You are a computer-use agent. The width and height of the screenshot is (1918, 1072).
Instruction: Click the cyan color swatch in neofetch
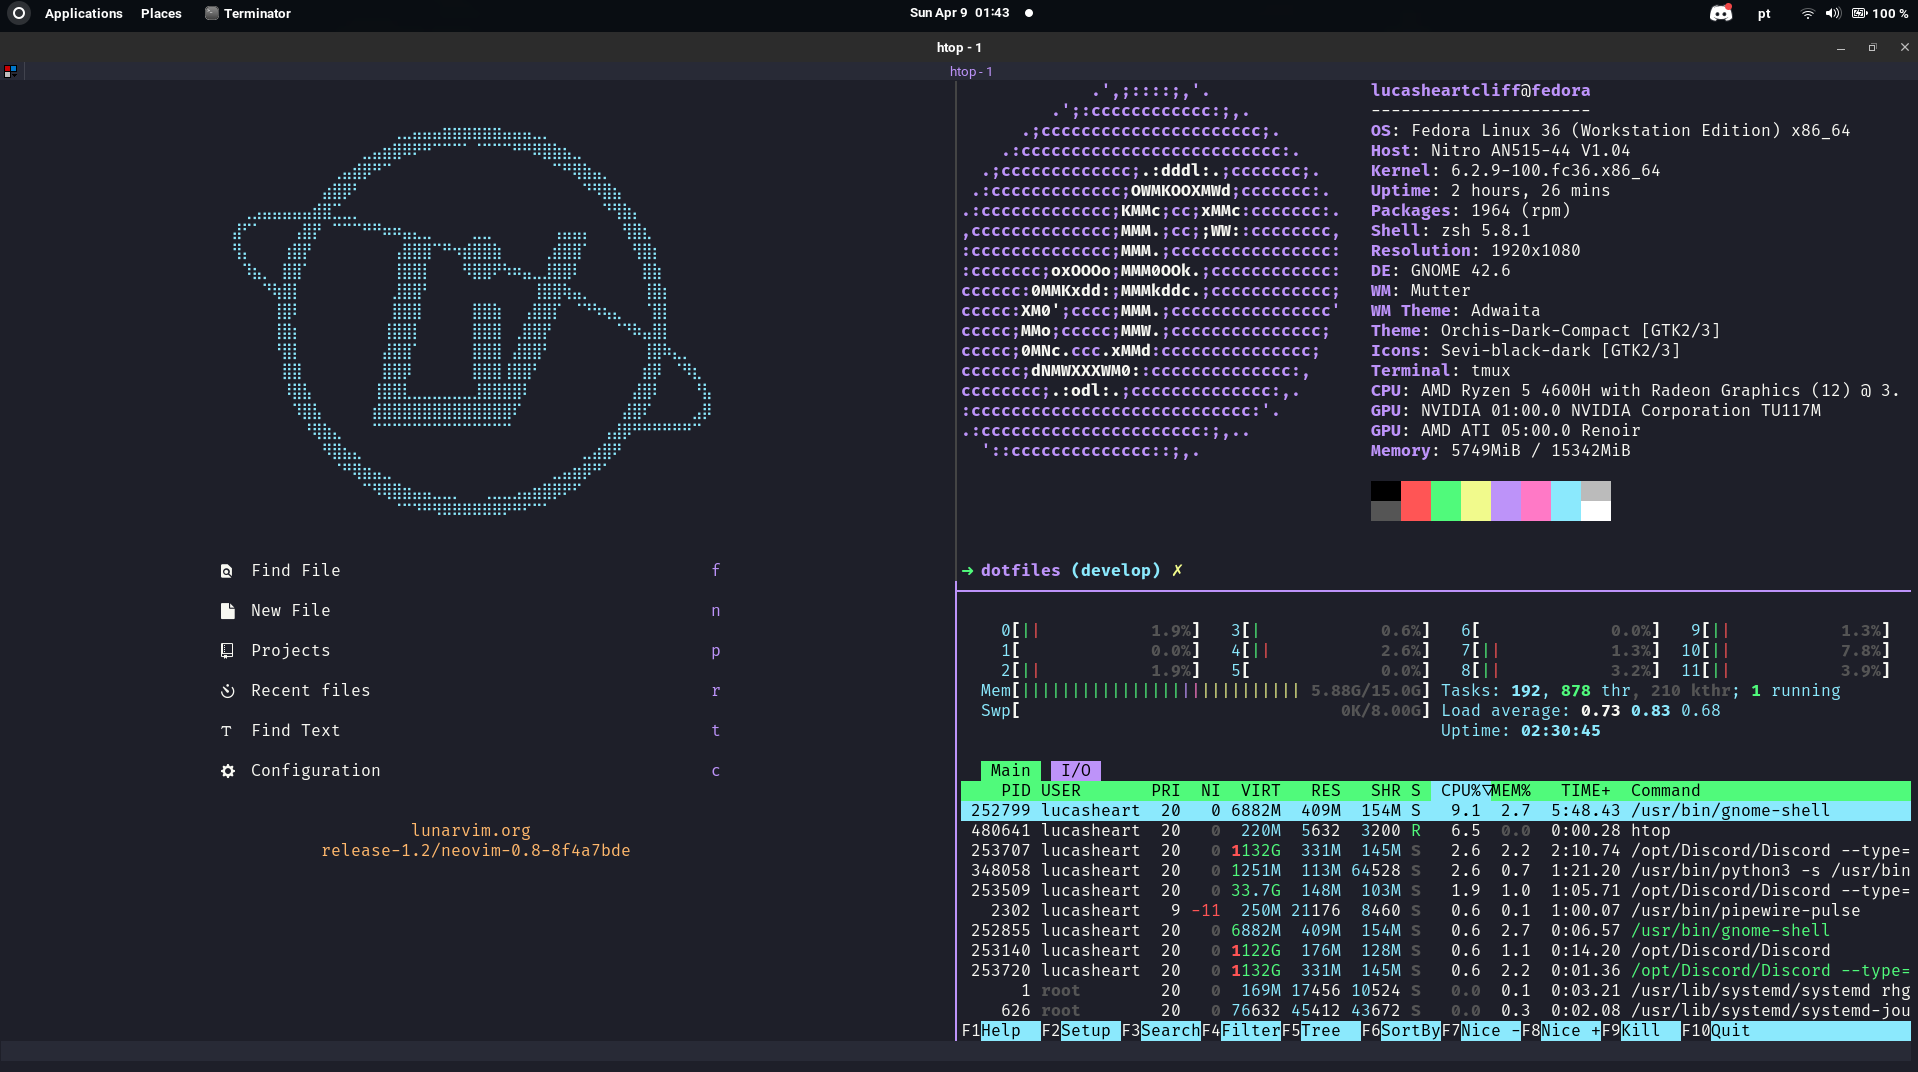pos(1566,500)
